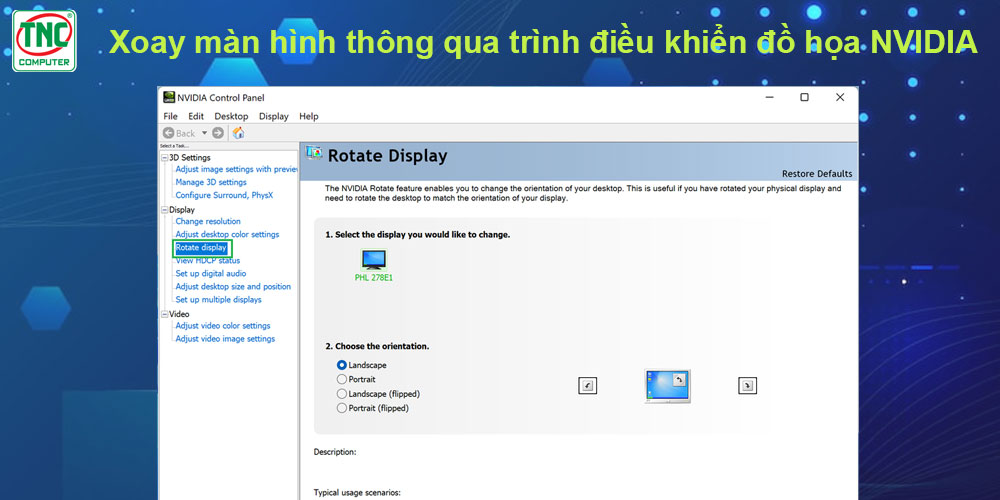This screenshot has width=1000, height=500.
Task: Minimize the NVIDIA Control Panel window
Action: (769, 97)
